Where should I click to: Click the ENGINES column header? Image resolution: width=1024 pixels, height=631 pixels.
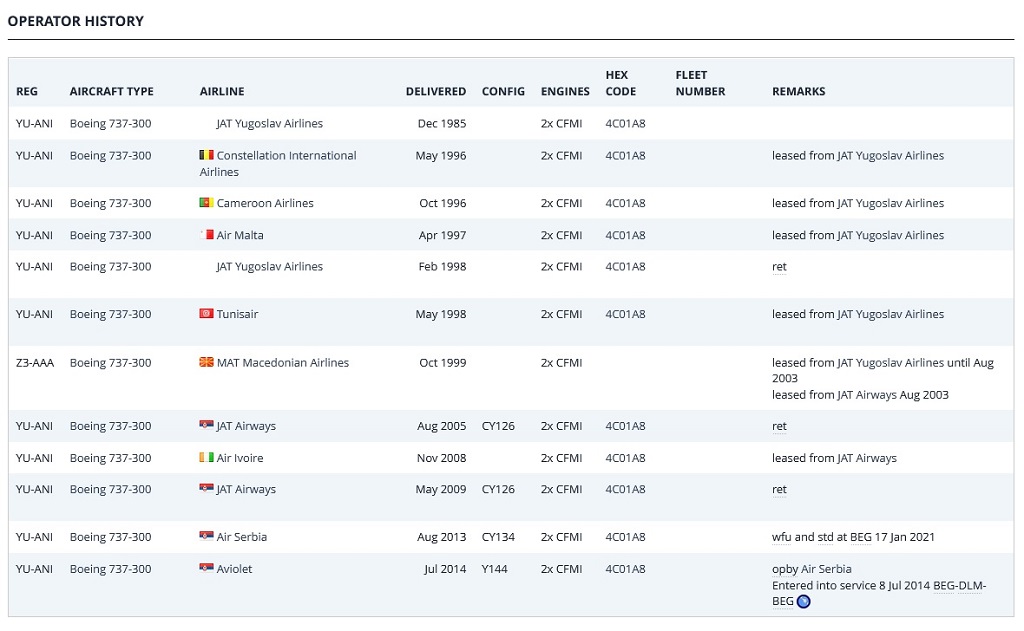coord(565,91)
